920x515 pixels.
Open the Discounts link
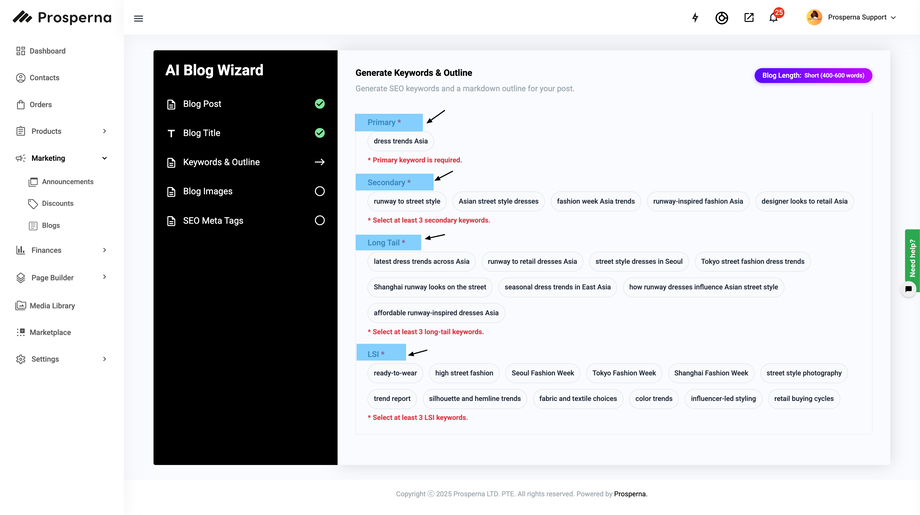click(x=58, y=204)
